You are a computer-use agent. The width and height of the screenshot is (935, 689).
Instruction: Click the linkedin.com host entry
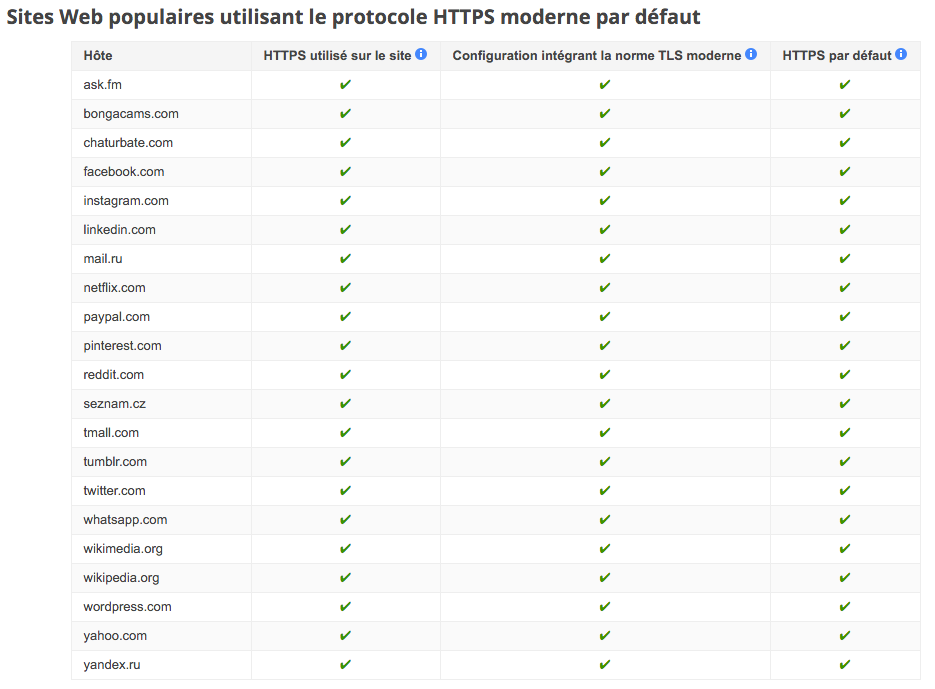[120, 230]
